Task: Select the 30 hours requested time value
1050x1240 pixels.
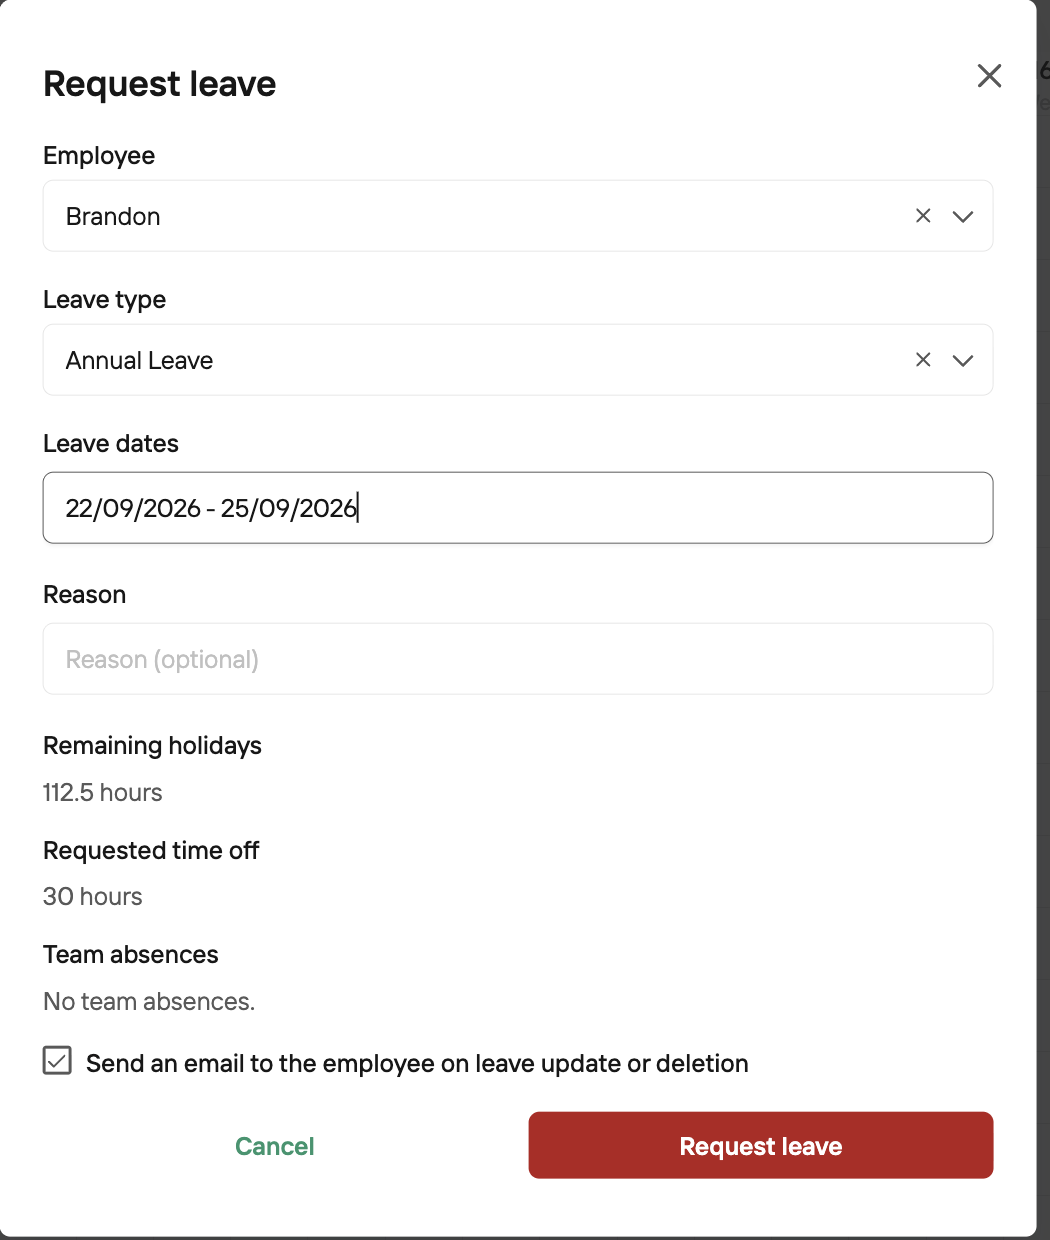Action: click(93, 897)
